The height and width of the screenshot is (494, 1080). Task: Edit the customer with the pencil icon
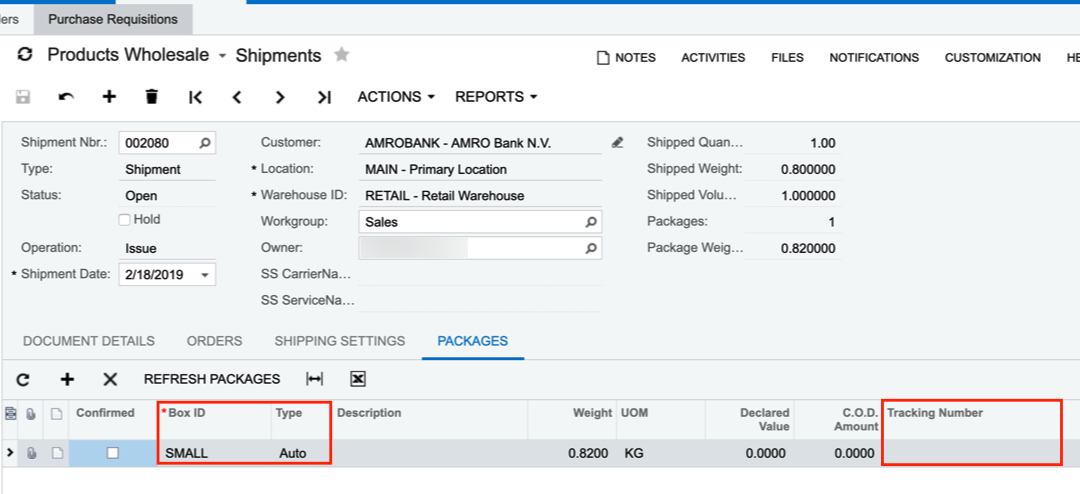pos(618,143)
